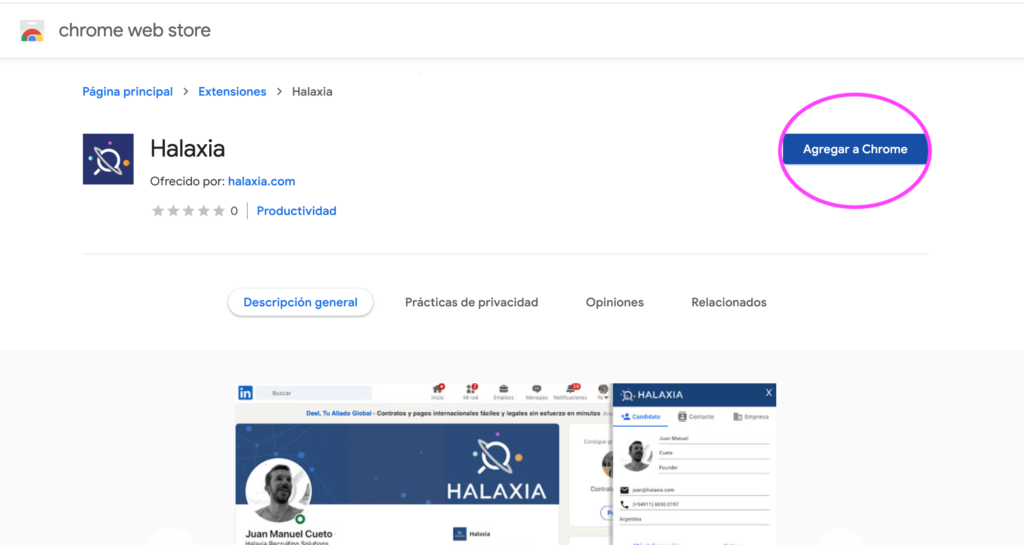Click the email envelope icon in Halaxia panel
The image size is (1024, 545).
(624, 490)
